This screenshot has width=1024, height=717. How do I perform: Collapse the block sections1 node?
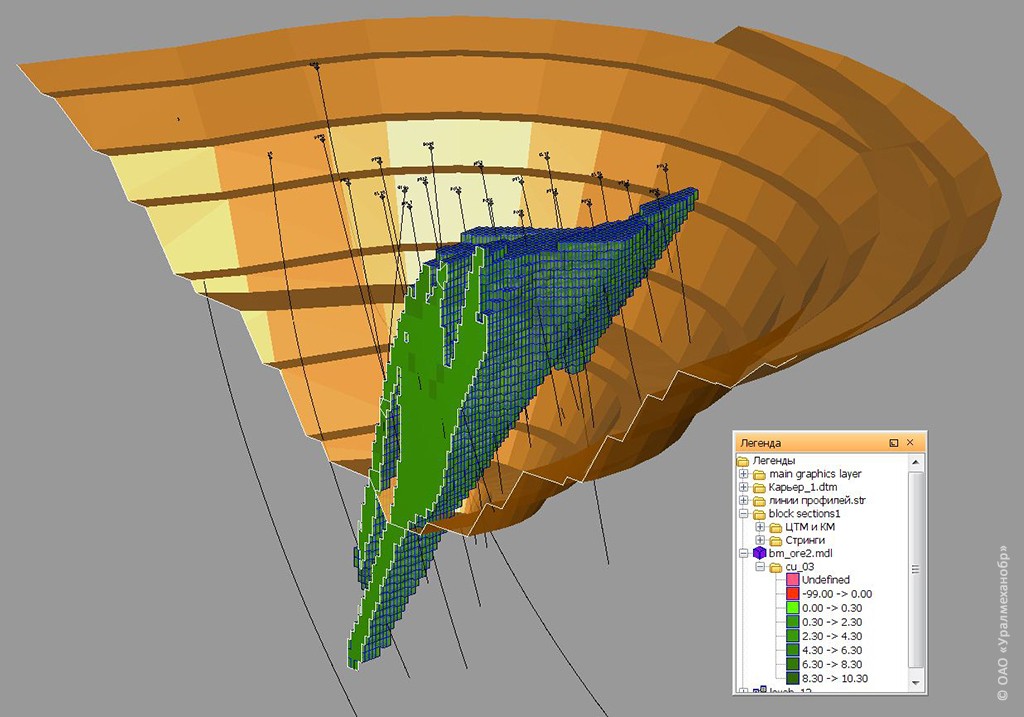coord(744,514)
